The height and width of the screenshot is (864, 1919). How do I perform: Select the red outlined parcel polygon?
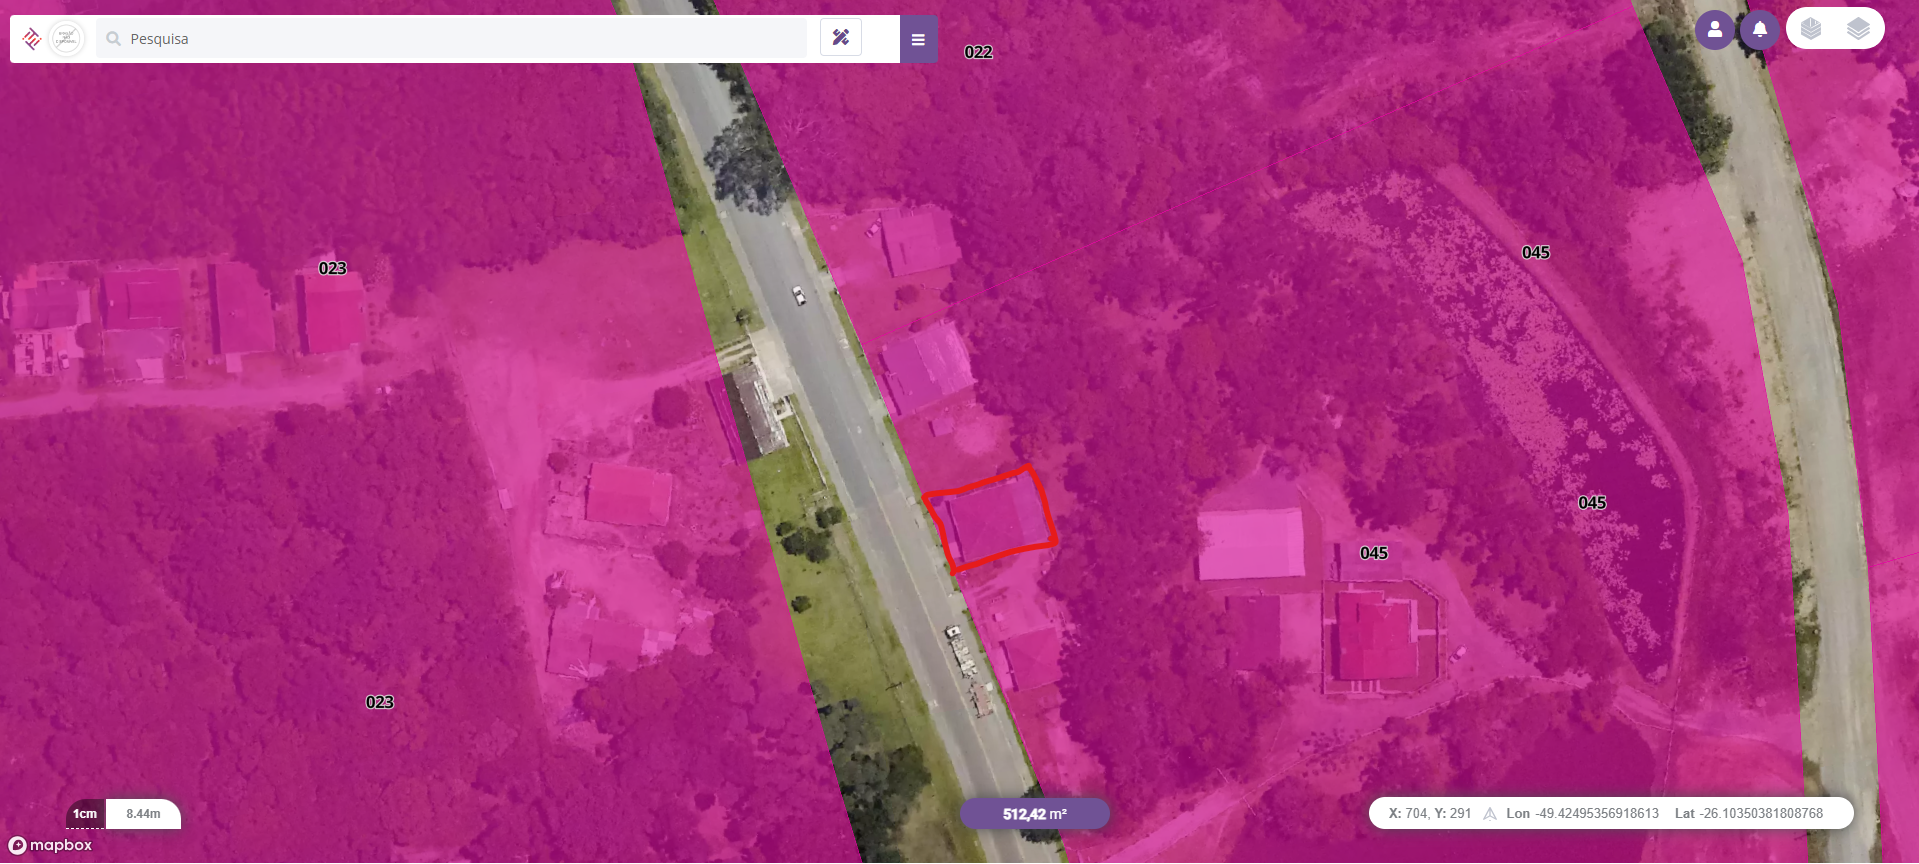[991, 519]
